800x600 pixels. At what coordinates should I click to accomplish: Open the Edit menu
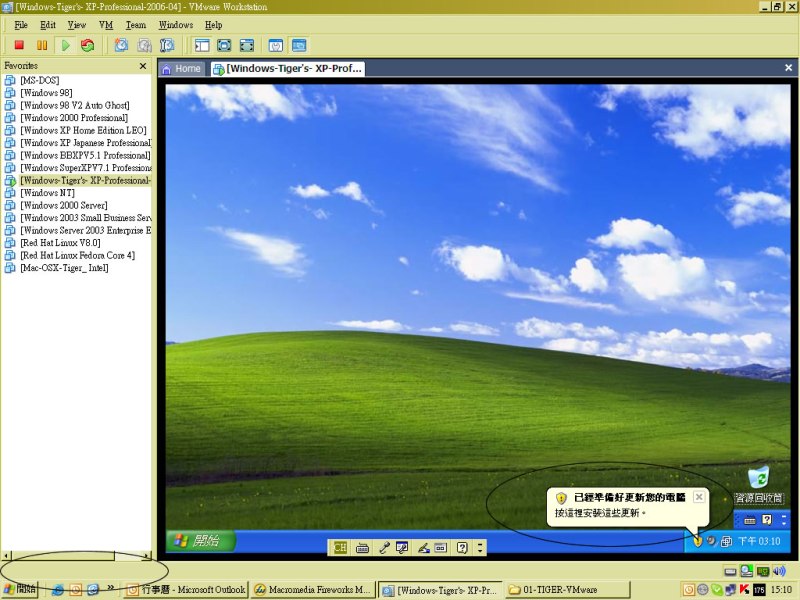click(x=47, y=25)
